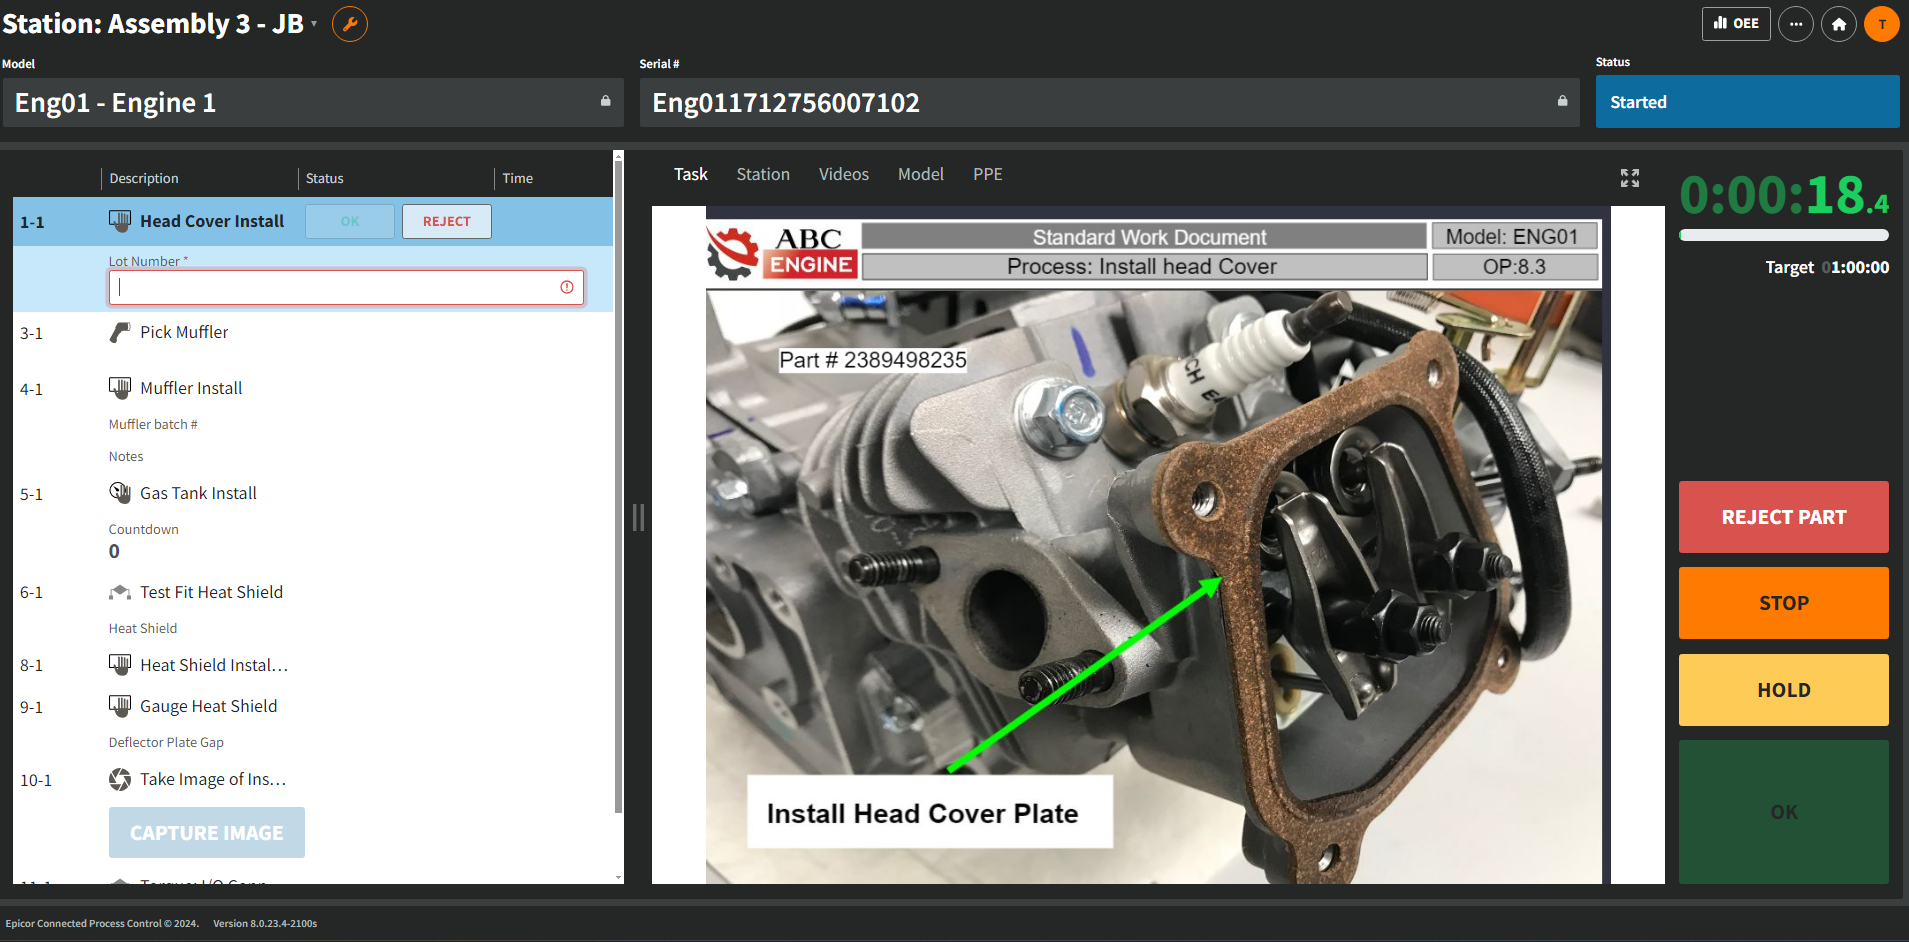This screenshot has width=1909, height=942.
Task: Unlock the Model field padlock
Action: point(606,101)
